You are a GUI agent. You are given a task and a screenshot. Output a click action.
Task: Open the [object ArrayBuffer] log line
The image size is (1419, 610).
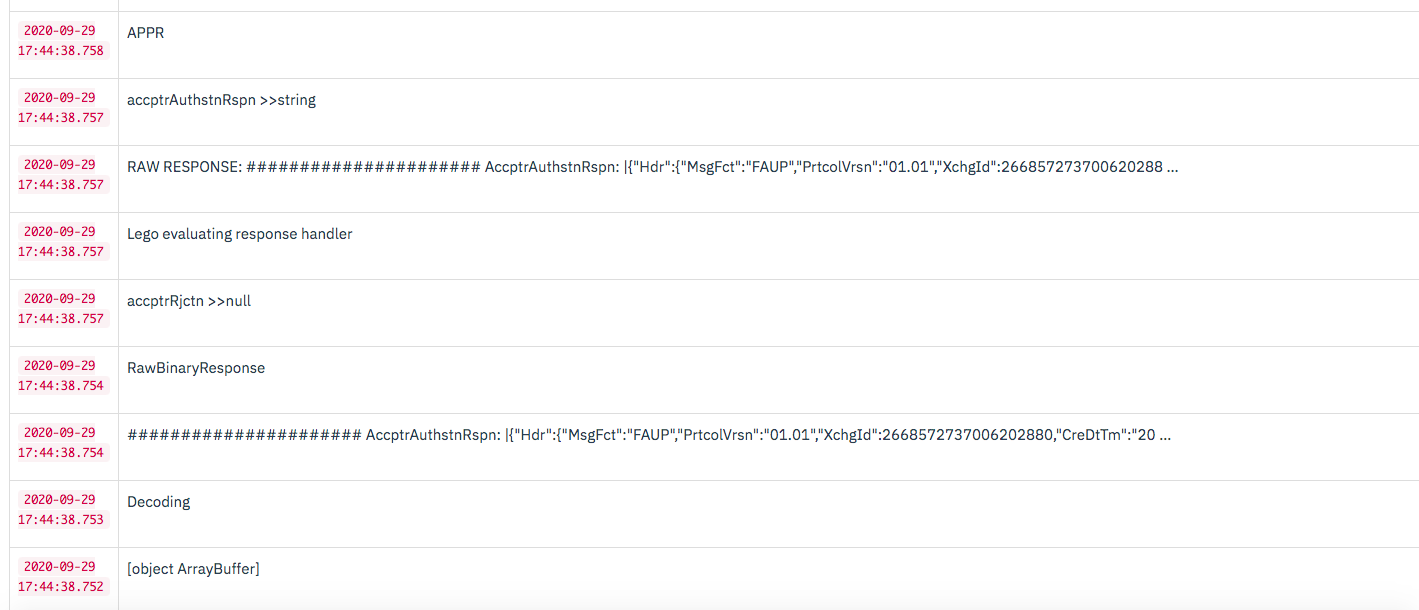click(x=193, y=569)
